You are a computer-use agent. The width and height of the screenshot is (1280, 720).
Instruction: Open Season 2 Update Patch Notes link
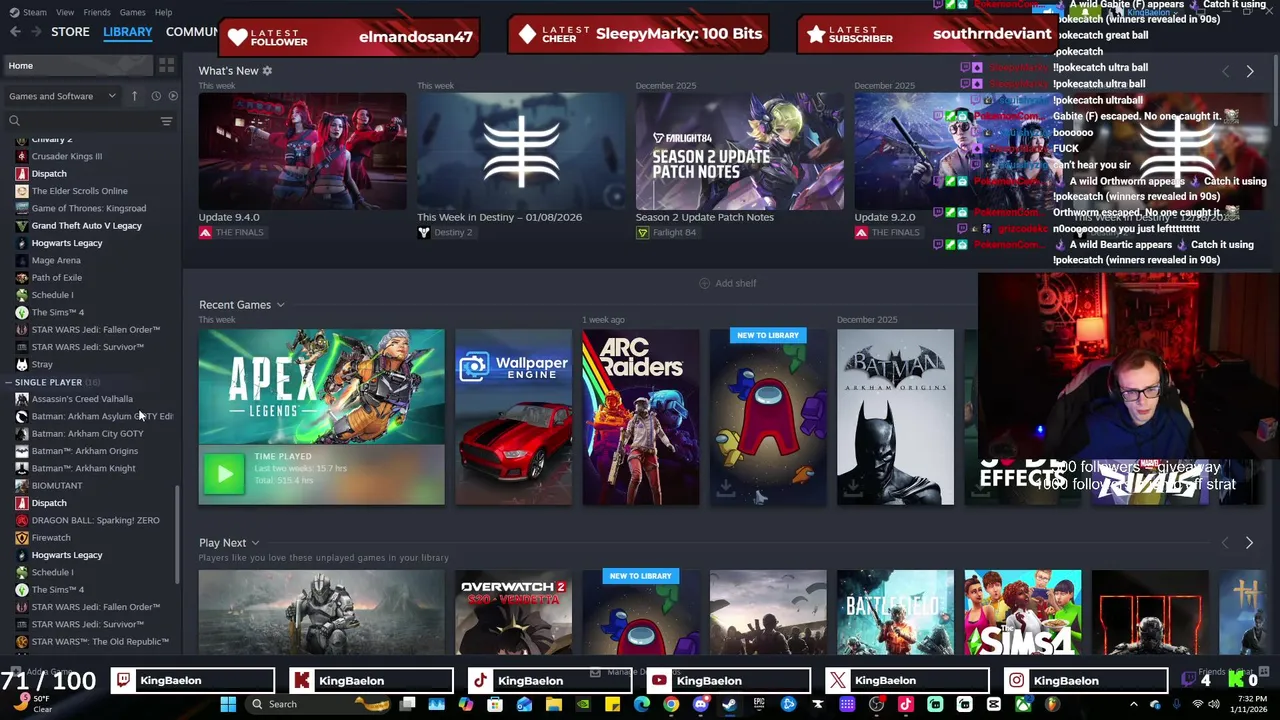[705, 217]
